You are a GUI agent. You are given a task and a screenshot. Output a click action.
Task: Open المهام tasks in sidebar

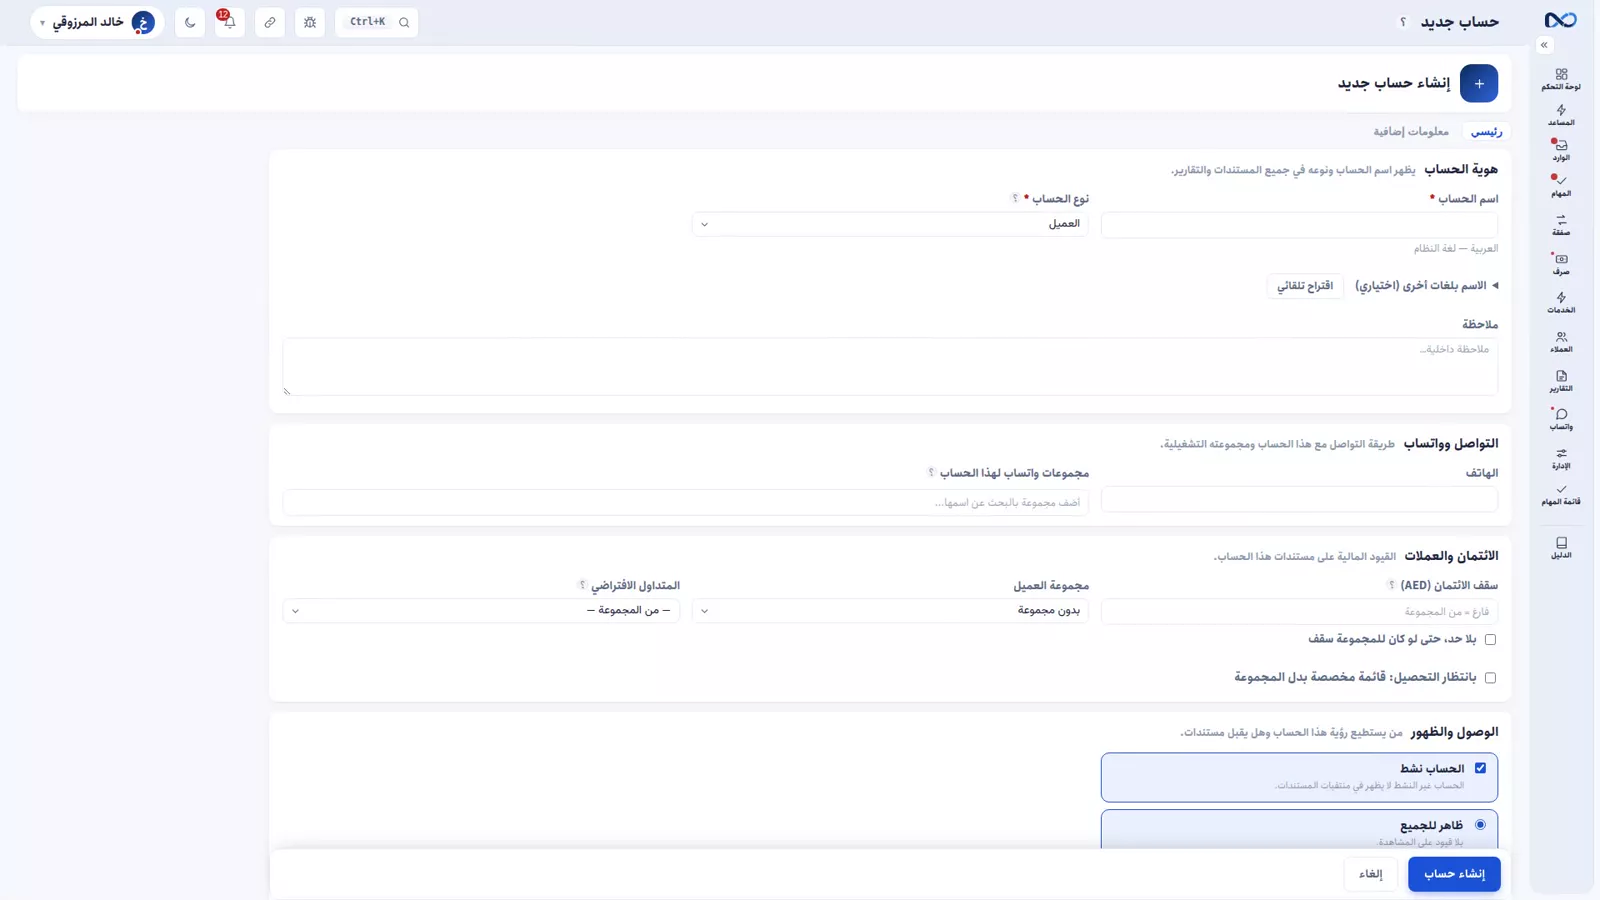point(1561,186)
